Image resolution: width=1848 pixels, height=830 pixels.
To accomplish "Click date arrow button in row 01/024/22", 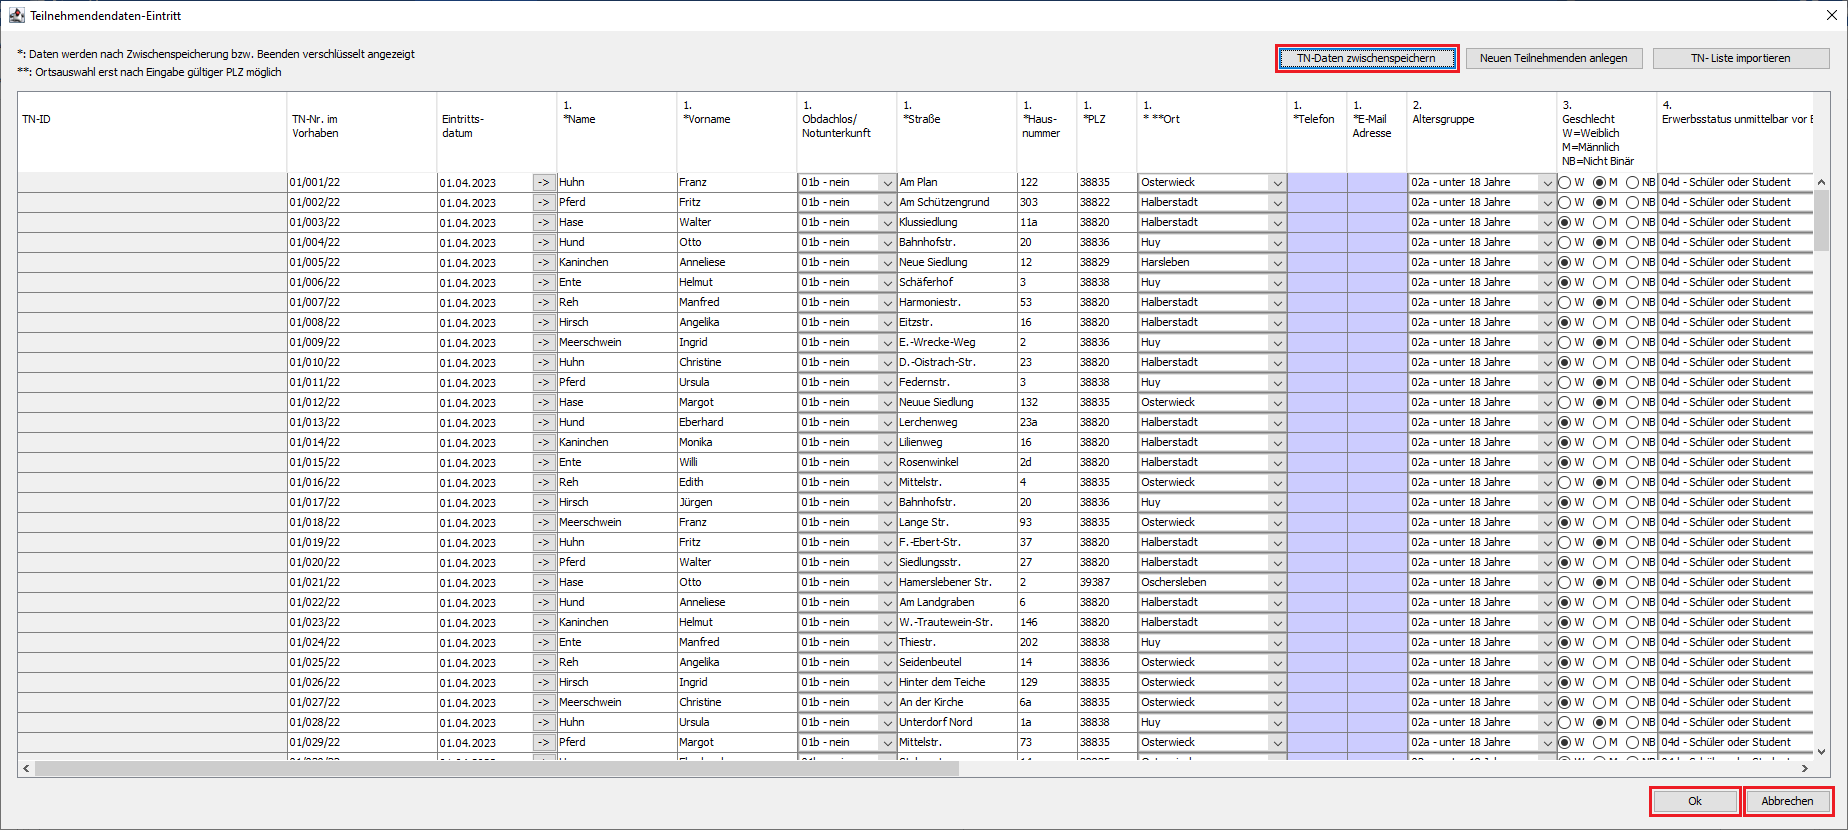I will (x=543, y=642).
